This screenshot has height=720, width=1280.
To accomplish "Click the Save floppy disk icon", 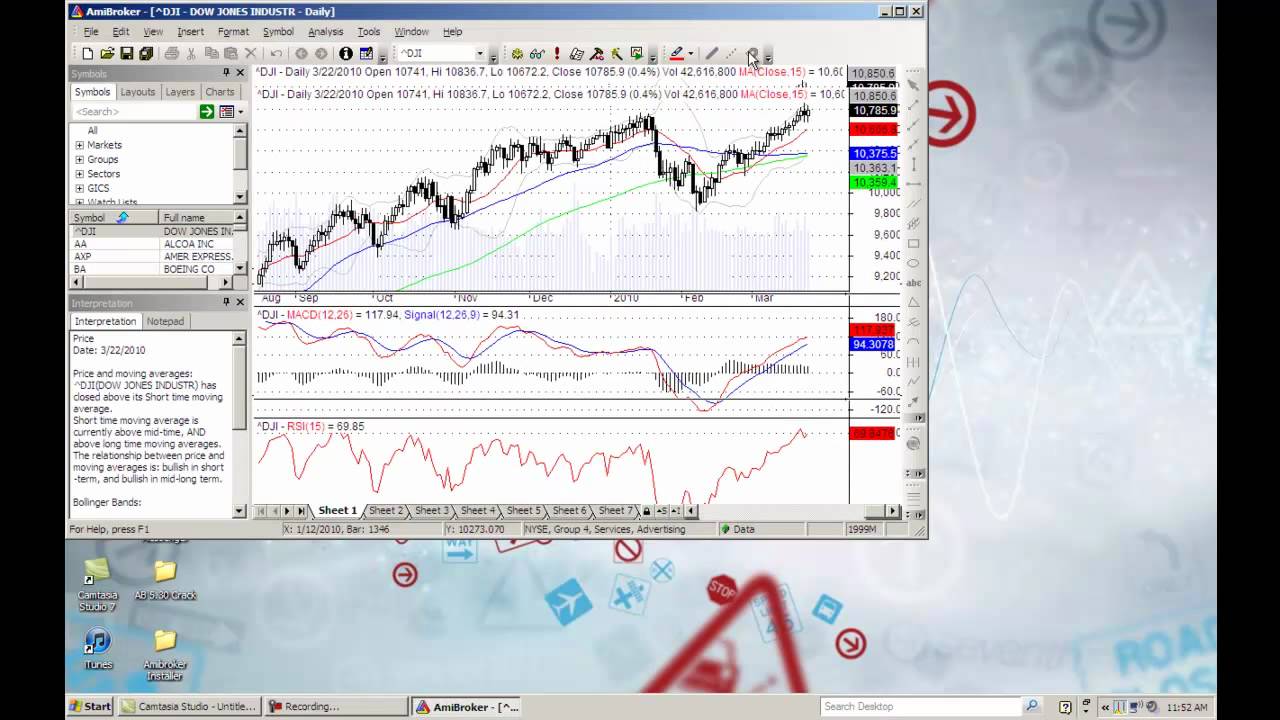I will coord(126,53).
